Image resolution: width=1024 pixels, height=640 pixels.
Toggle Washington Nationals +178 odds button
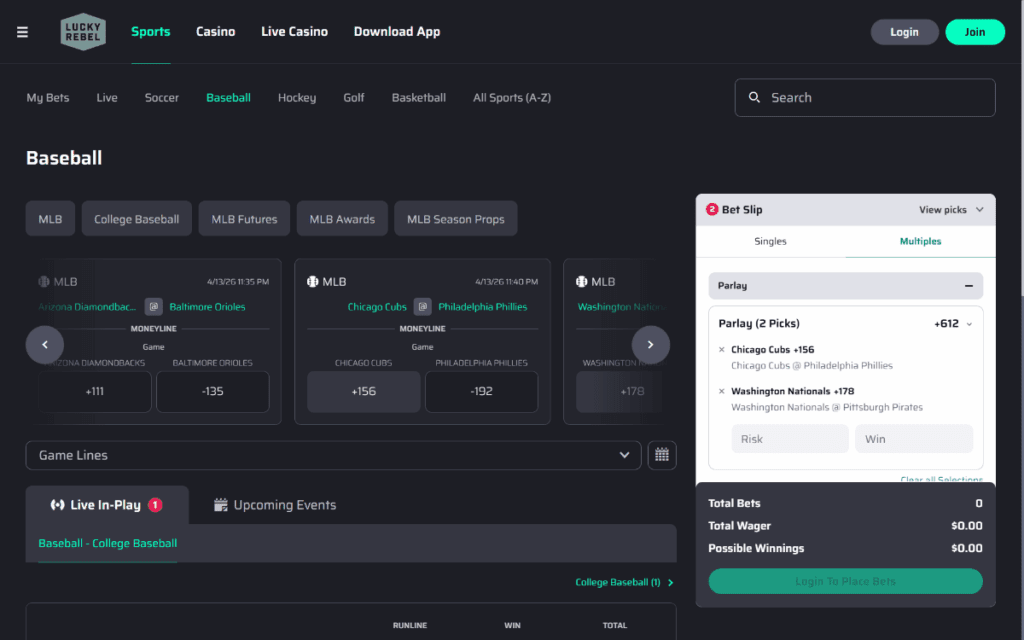pos(619,391)
